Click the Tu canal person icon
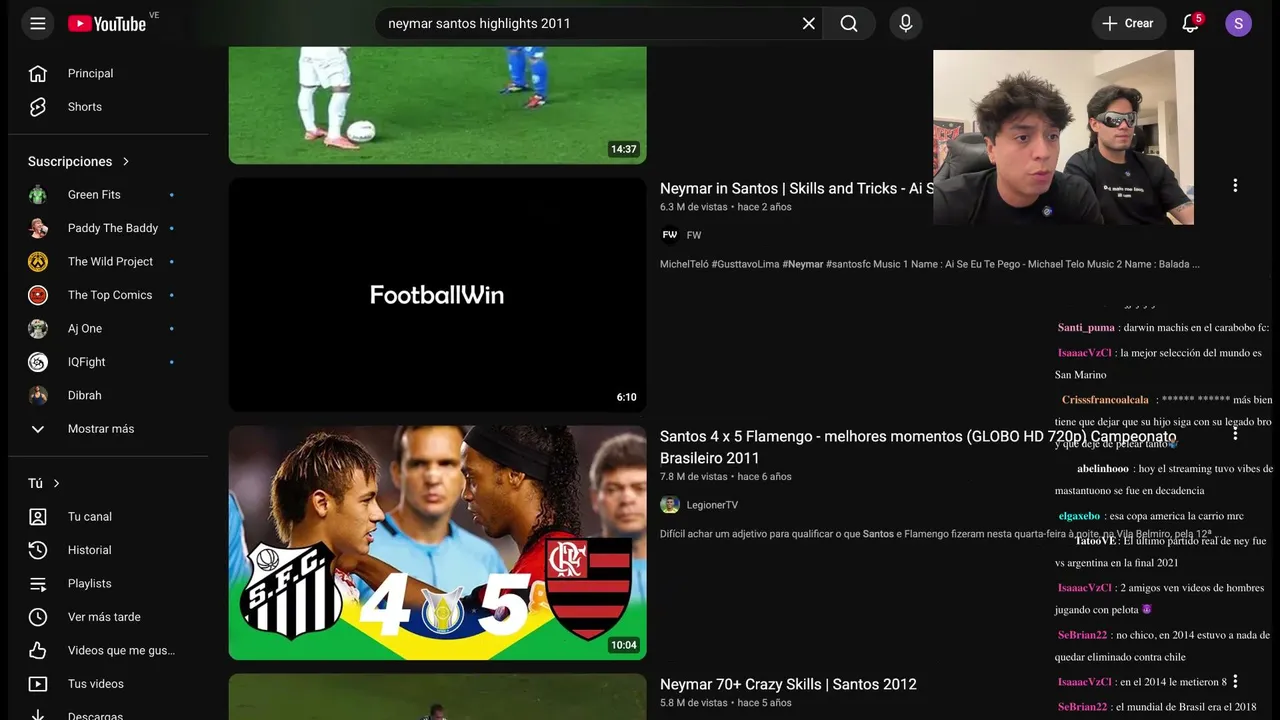 pyautogui.click(x=38, y=517)
